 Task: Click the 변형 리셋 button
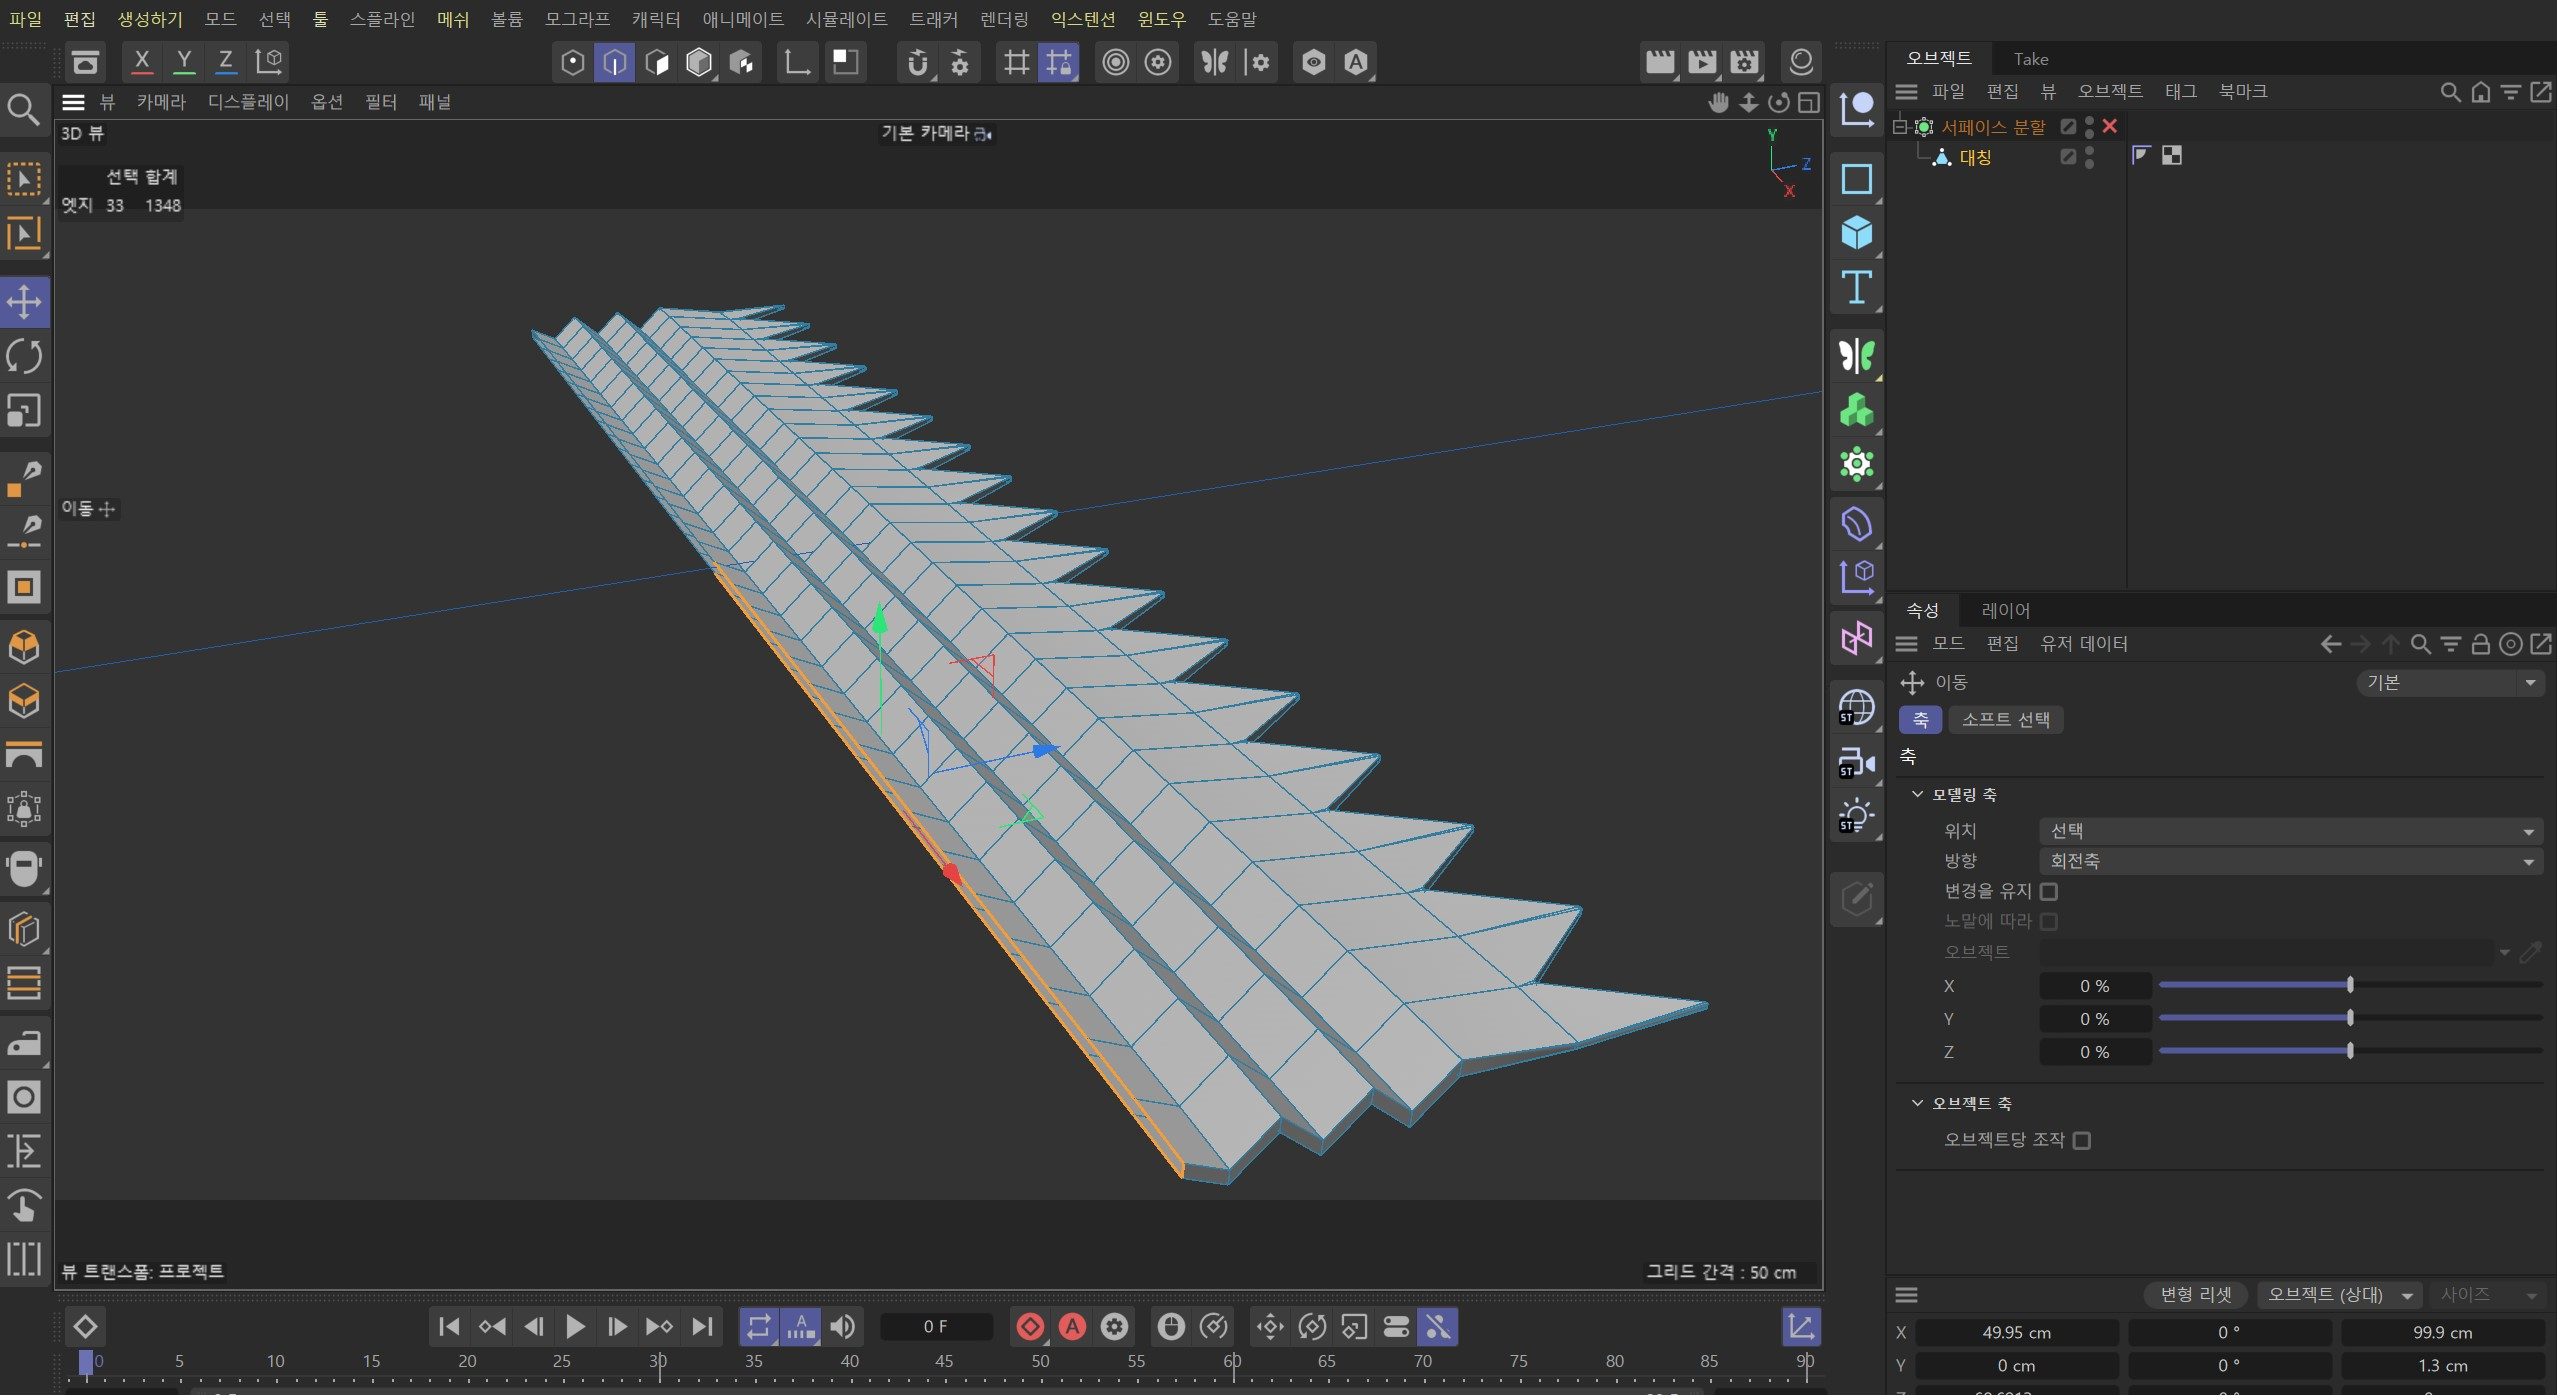(x=2196, y=1295)
